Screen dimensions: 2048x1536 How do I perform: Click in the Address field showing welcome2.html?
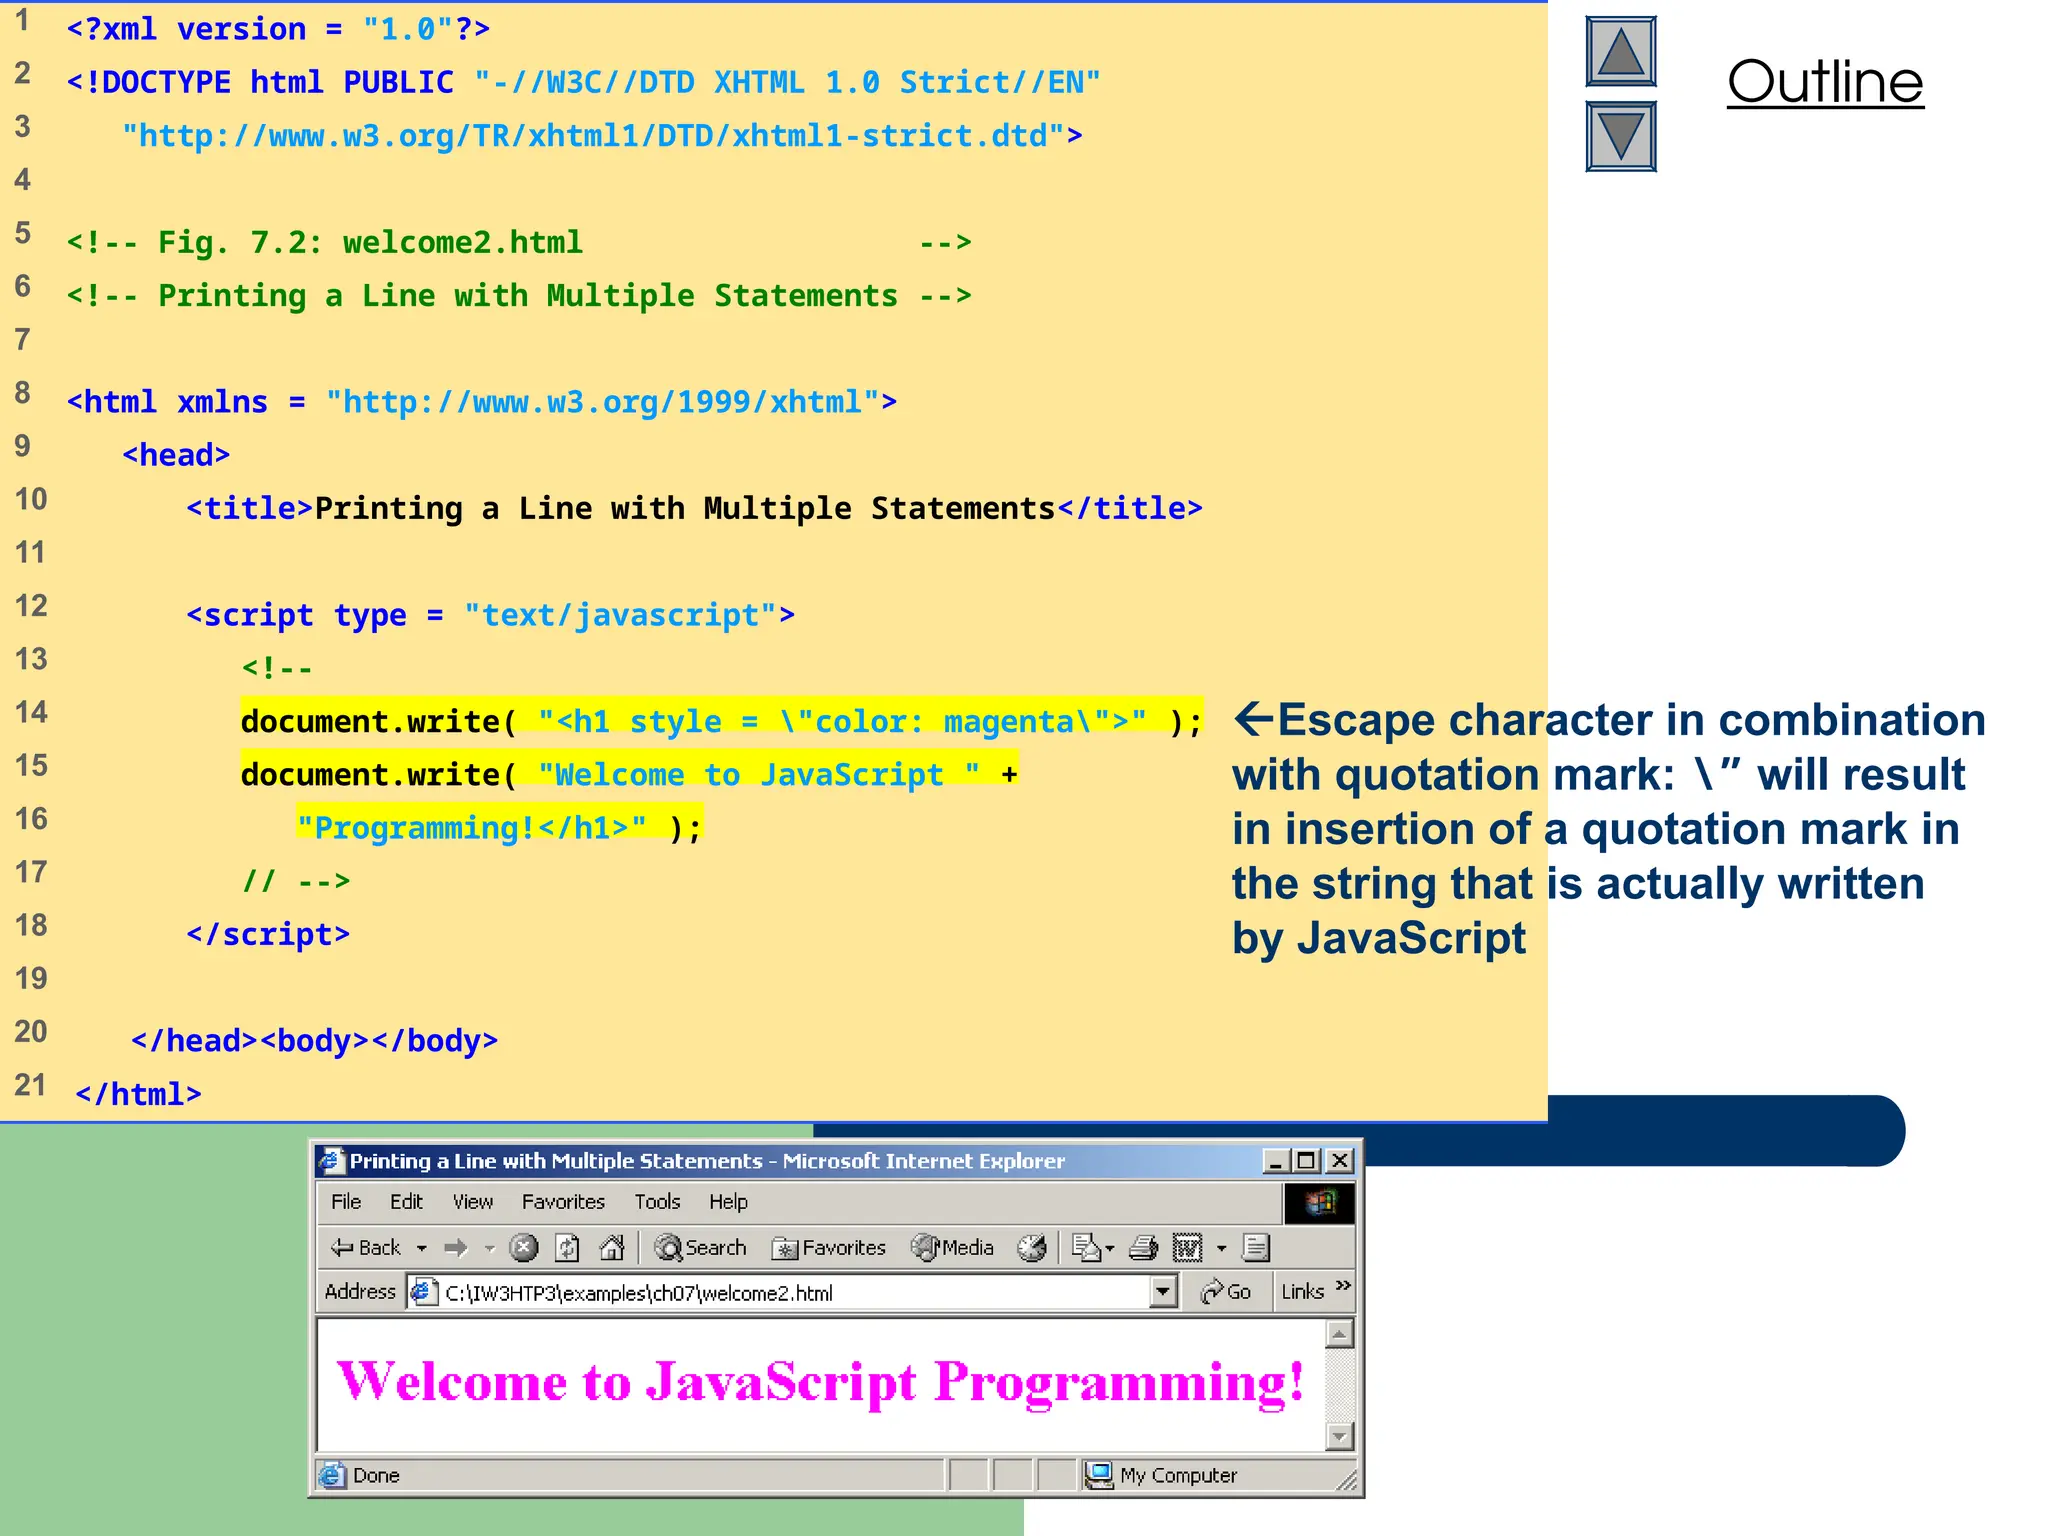pos(780,1293)
